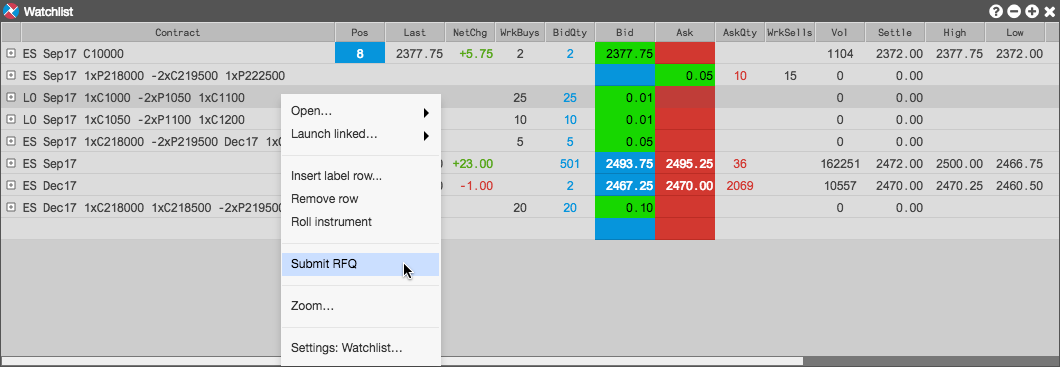Click the Vol column header
The height and width of the screenshot is (367, 1060).
pos(840,32)
